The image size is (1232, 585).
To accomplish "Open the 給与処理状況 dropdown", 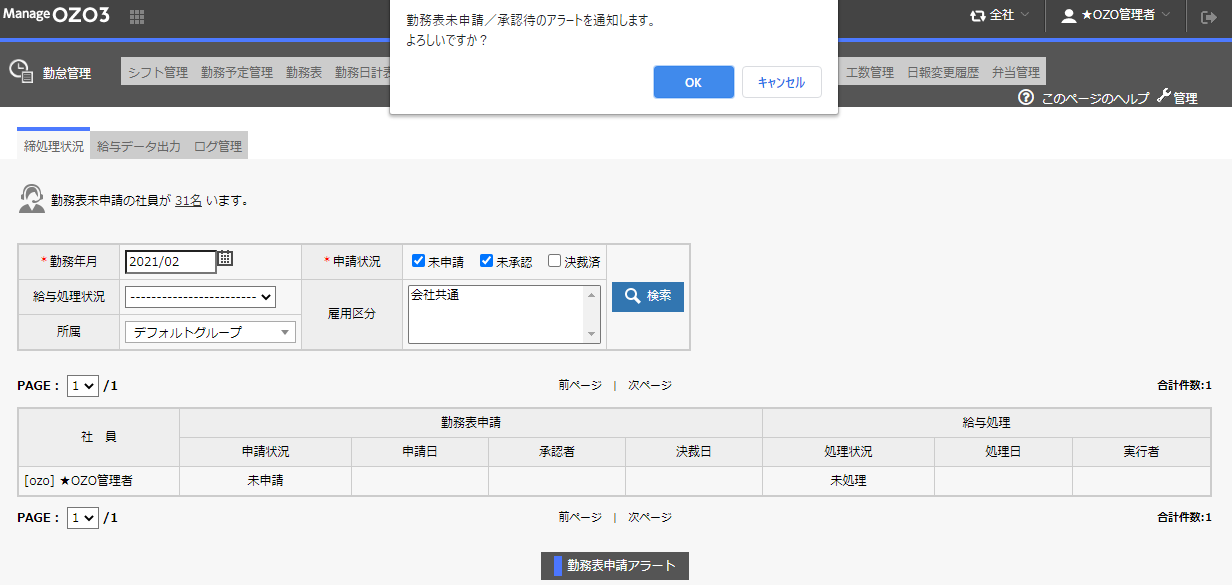I will point(200,296).
